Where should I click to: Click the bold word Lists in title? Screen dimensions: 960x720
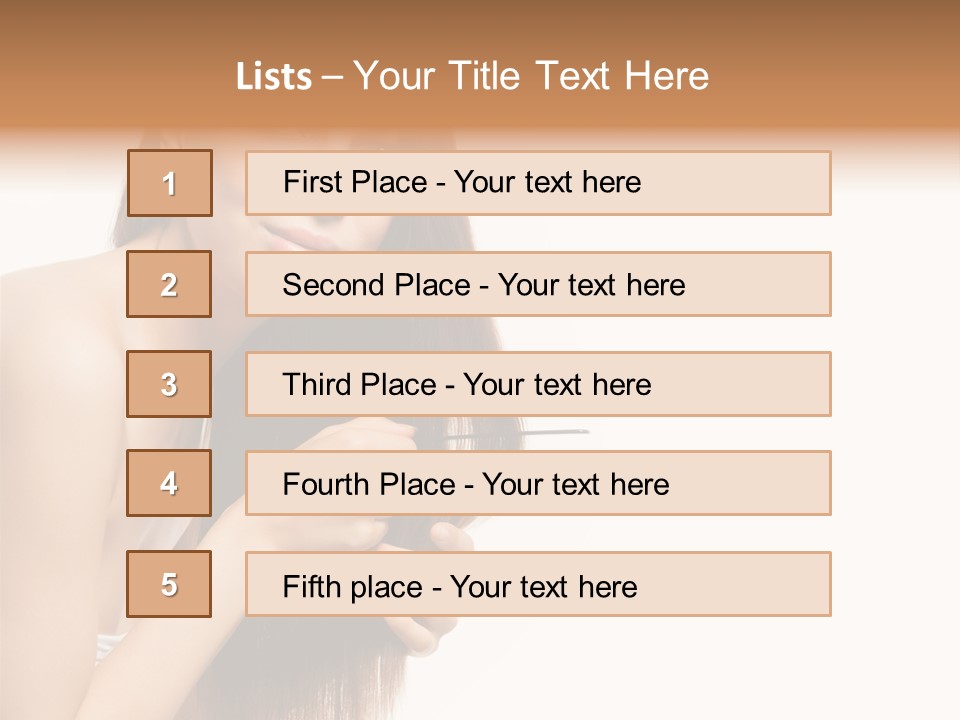click(274, 77)
